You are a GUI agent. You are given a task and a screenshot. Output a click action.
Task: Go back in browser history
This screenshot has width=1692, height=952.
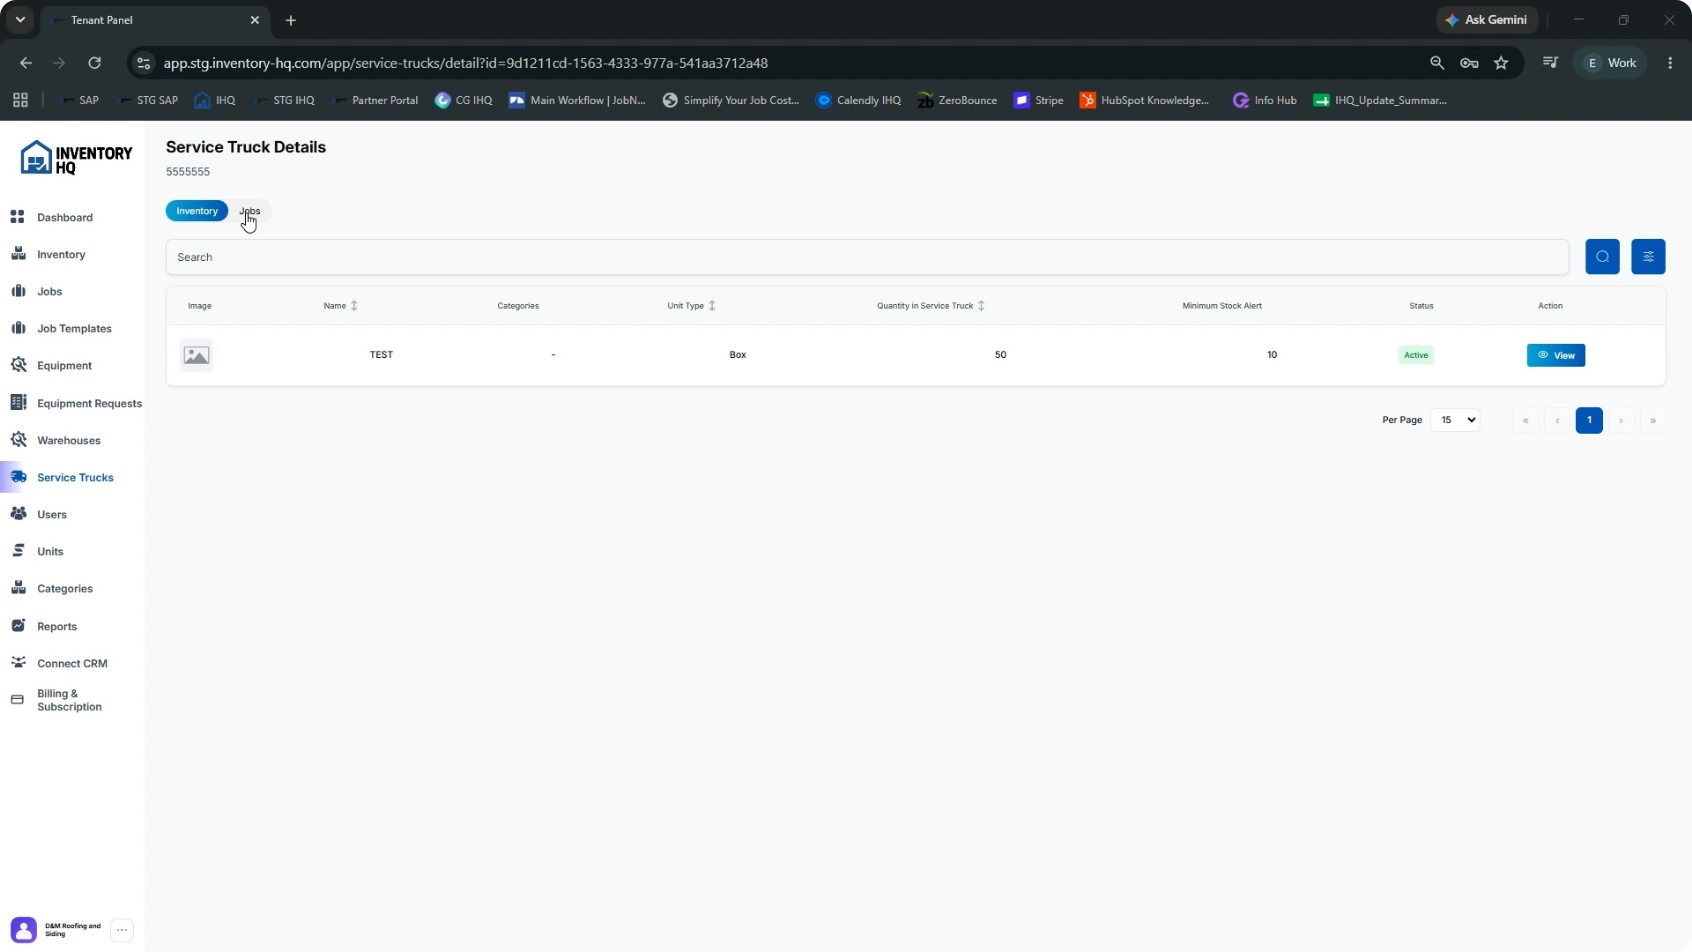26,62
